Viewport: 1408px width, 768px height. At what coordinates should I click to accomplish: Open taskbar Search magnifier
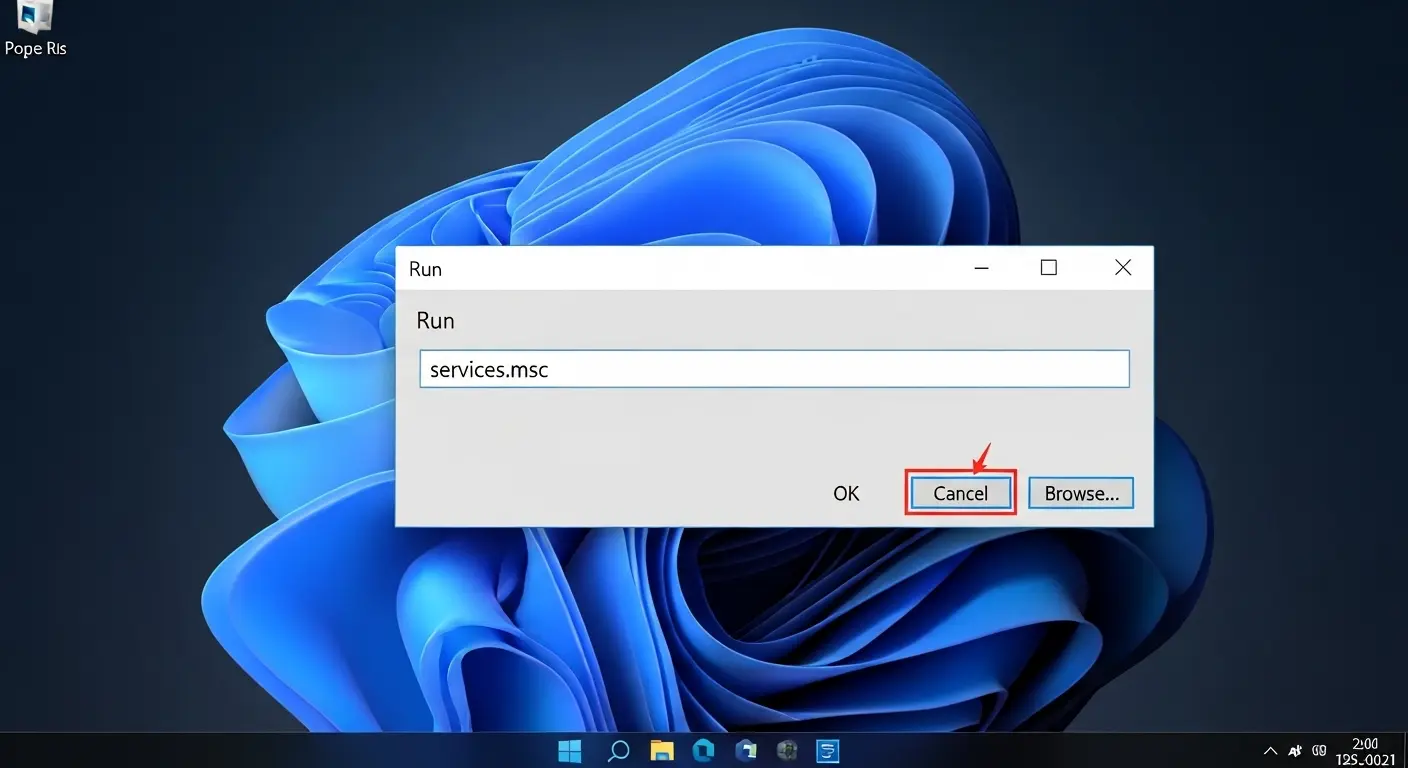point(618,750)
